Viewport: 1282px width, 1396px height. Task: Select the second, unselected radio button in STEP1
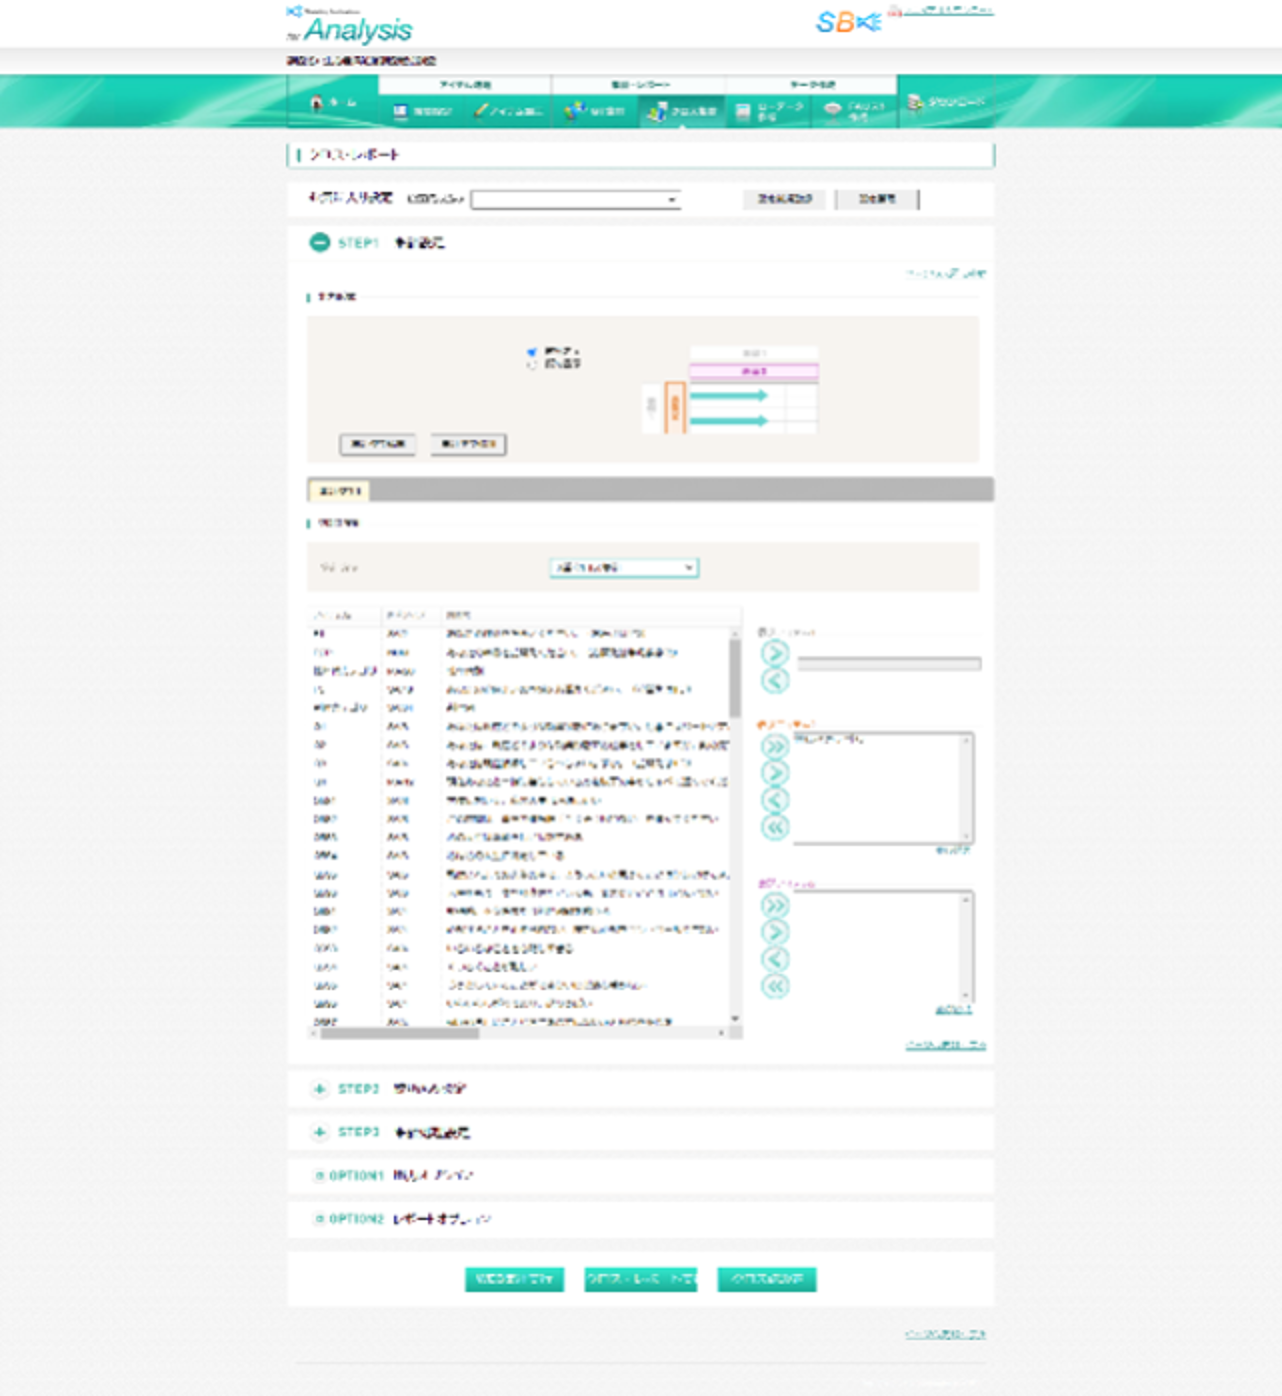point(532,365)
